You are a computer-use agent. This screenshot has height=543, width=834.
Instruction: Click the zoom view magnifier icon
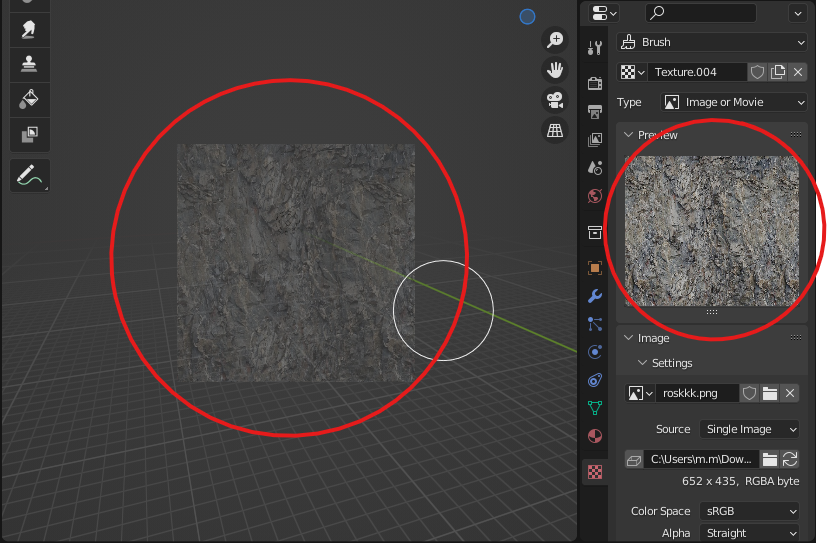coord(554,40)
